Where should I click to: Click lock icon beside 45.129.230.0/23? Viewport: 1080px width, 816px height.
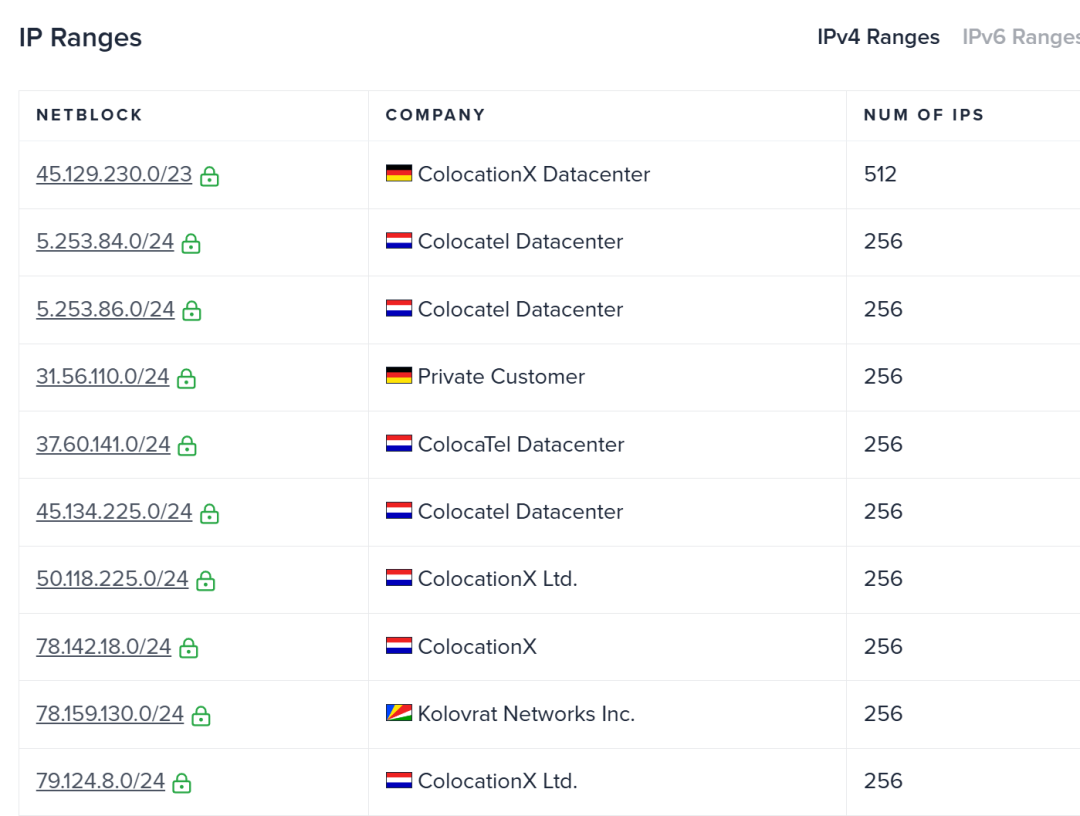pyautogui.click(x=209, y=176)
